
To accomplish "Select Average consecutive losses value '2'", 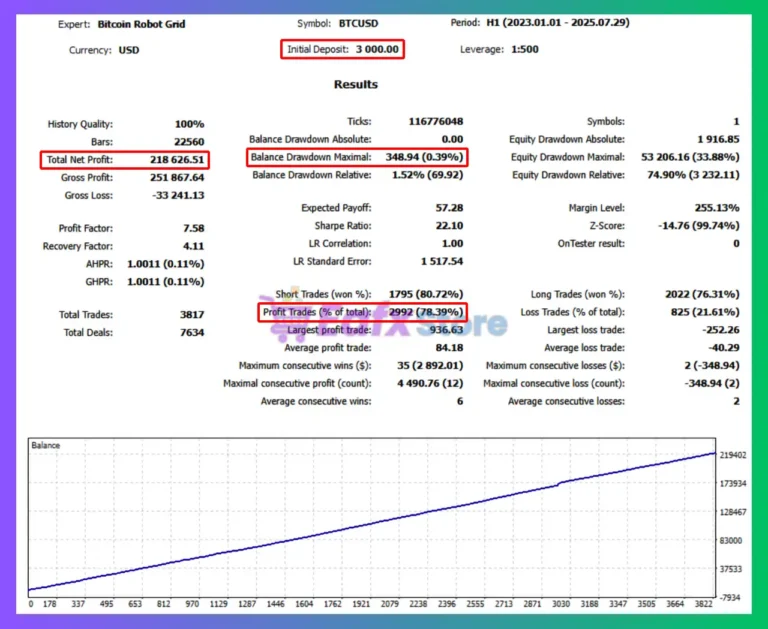I will click(x=736, y=401).
